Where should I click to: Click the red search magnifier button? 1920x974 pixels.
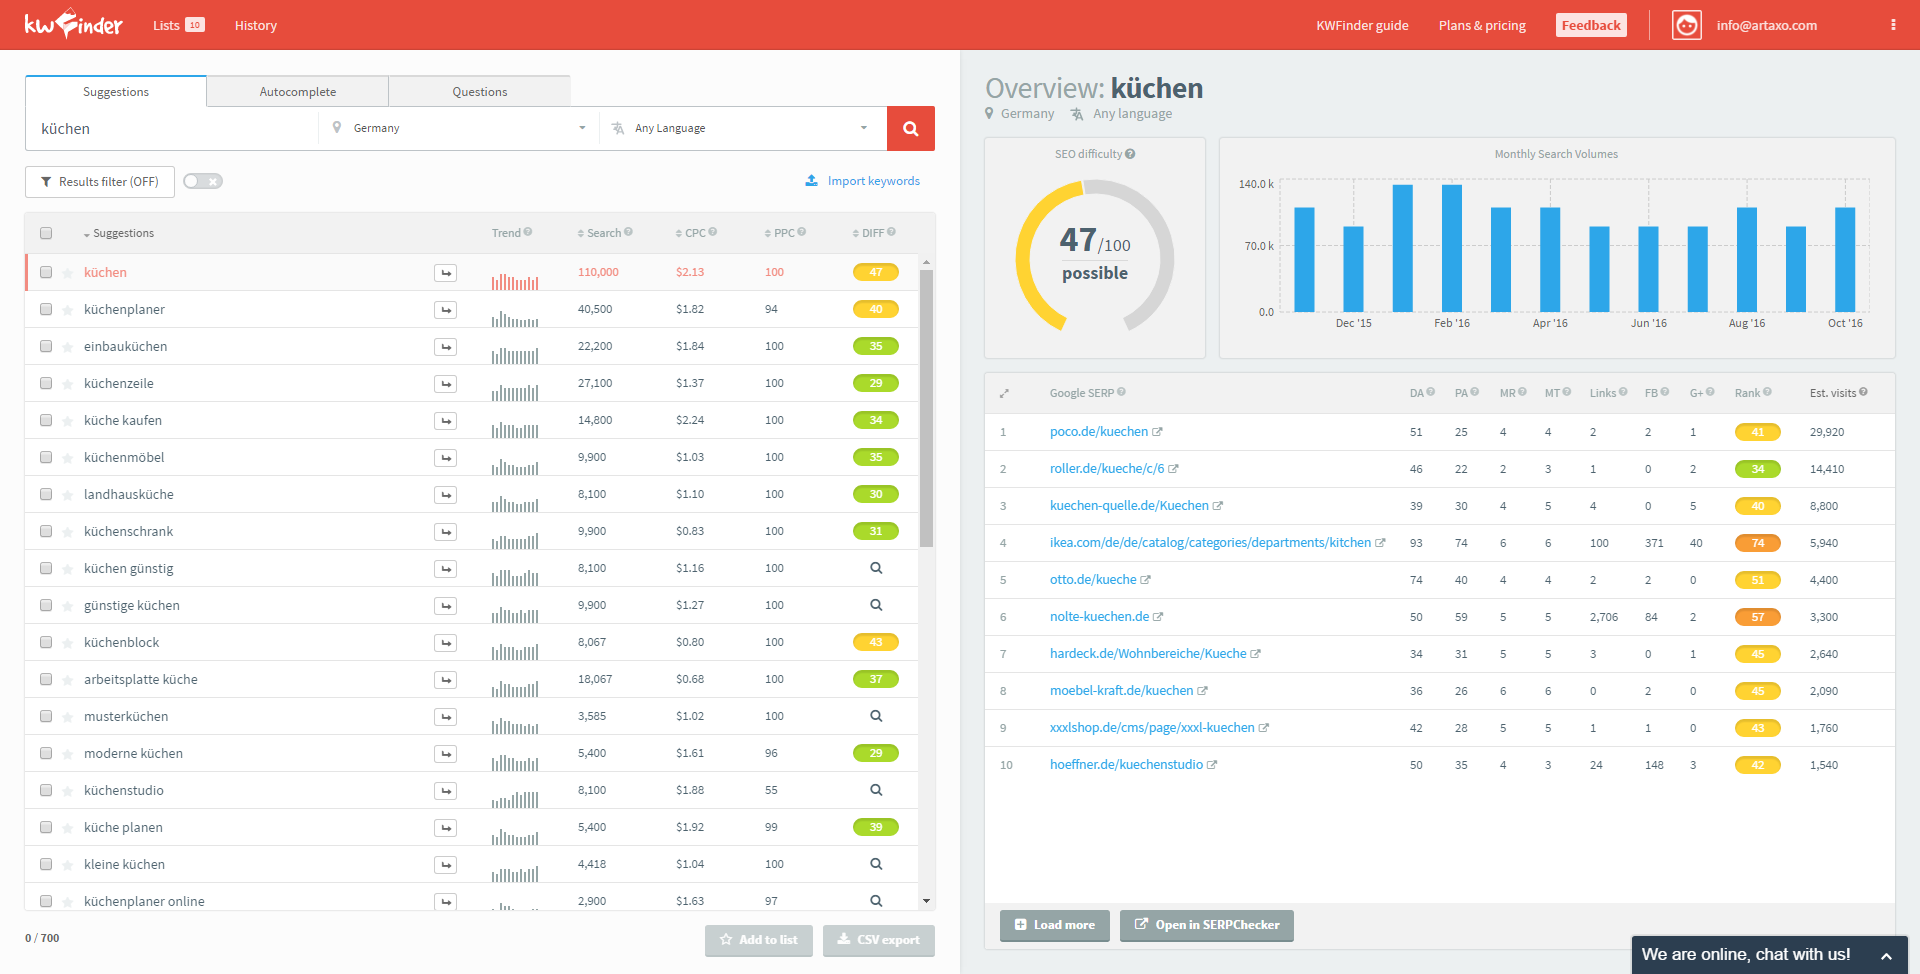pyautogui.click(x=910, y=128)
